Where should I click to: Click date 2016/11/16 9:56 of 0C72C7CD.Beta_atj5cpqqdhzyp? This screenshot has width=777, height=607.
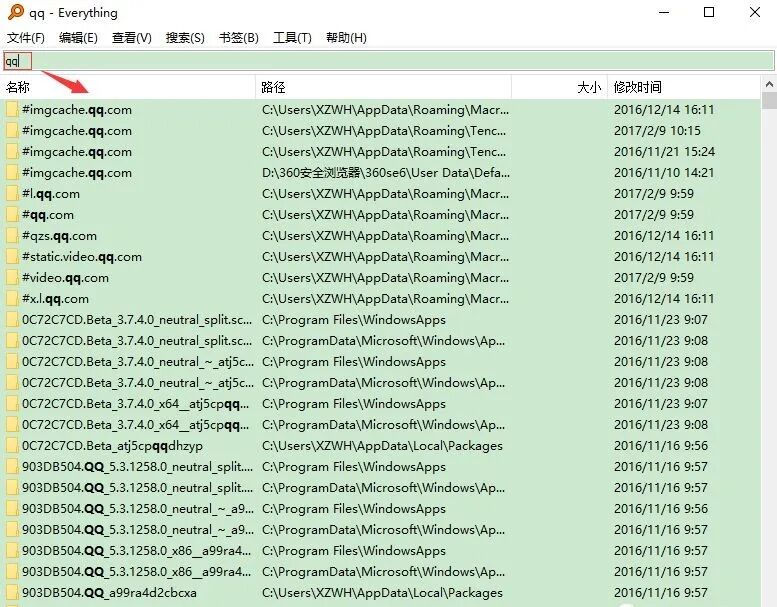661,446
